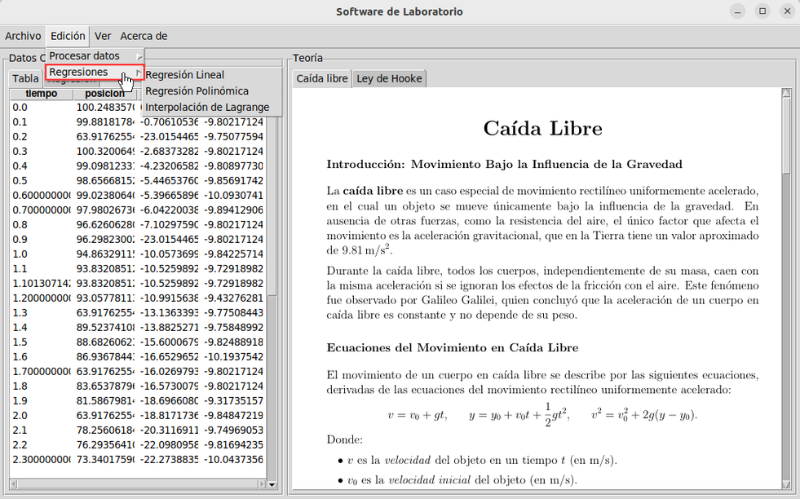Click the Caída Libre document title
The image size is (800, 500).
[542, 129]
